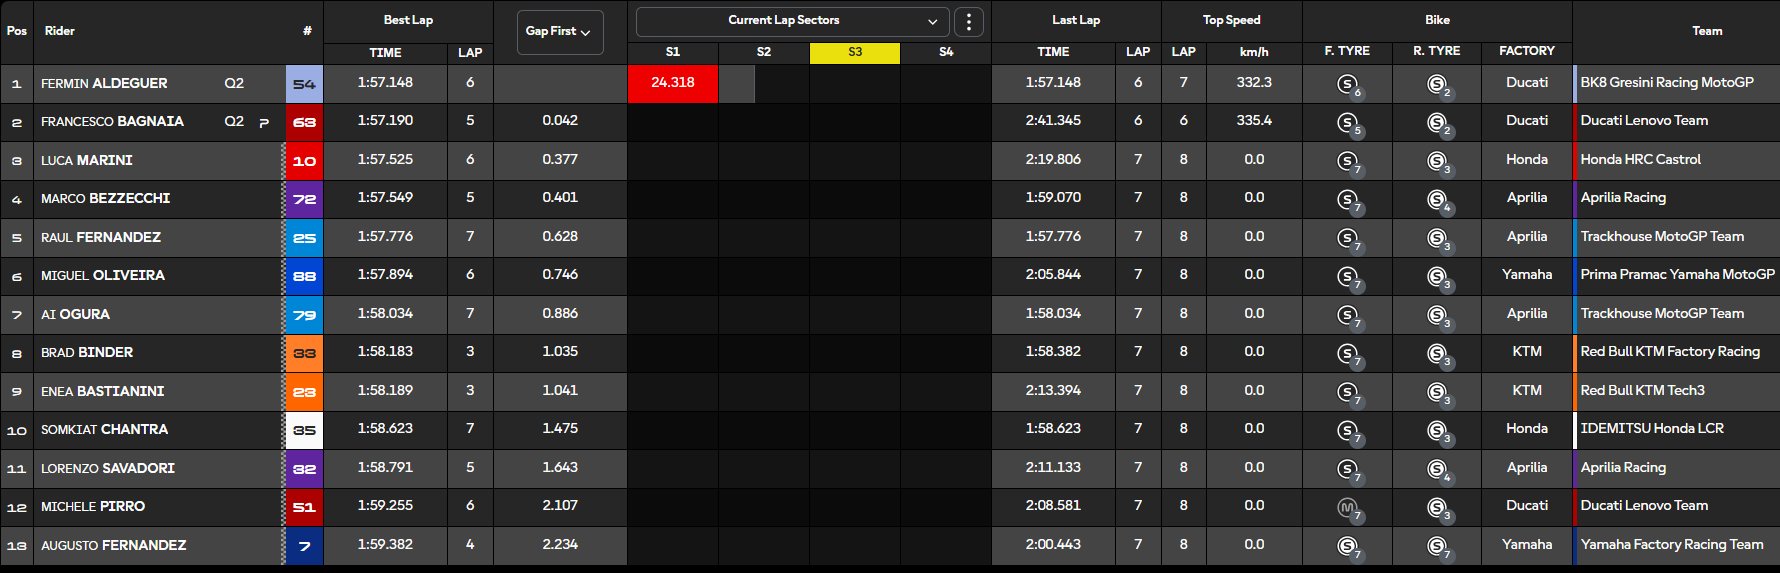Image resolution: width=1780 pixels, height=573 pixels.
Task: Click Aldeguer's front tyre icon
Action: point(1347,85)
